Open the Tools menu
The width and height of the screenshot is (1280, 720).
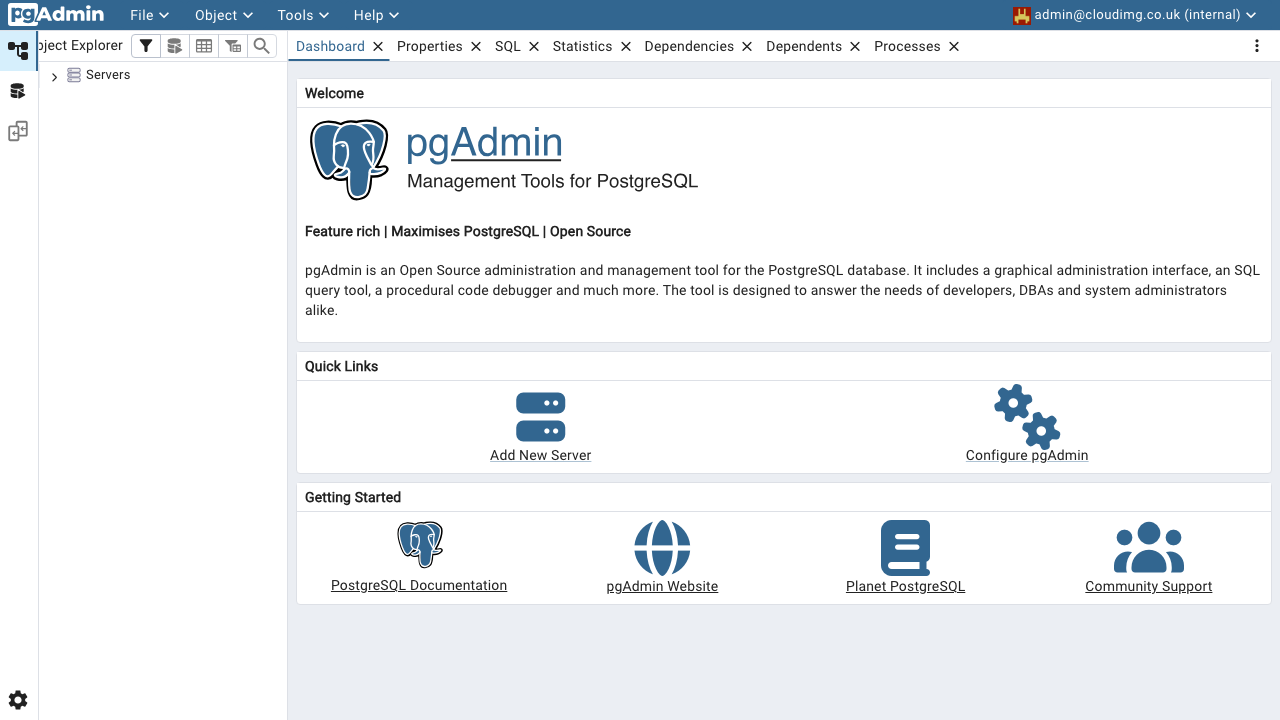click(304, 15)
